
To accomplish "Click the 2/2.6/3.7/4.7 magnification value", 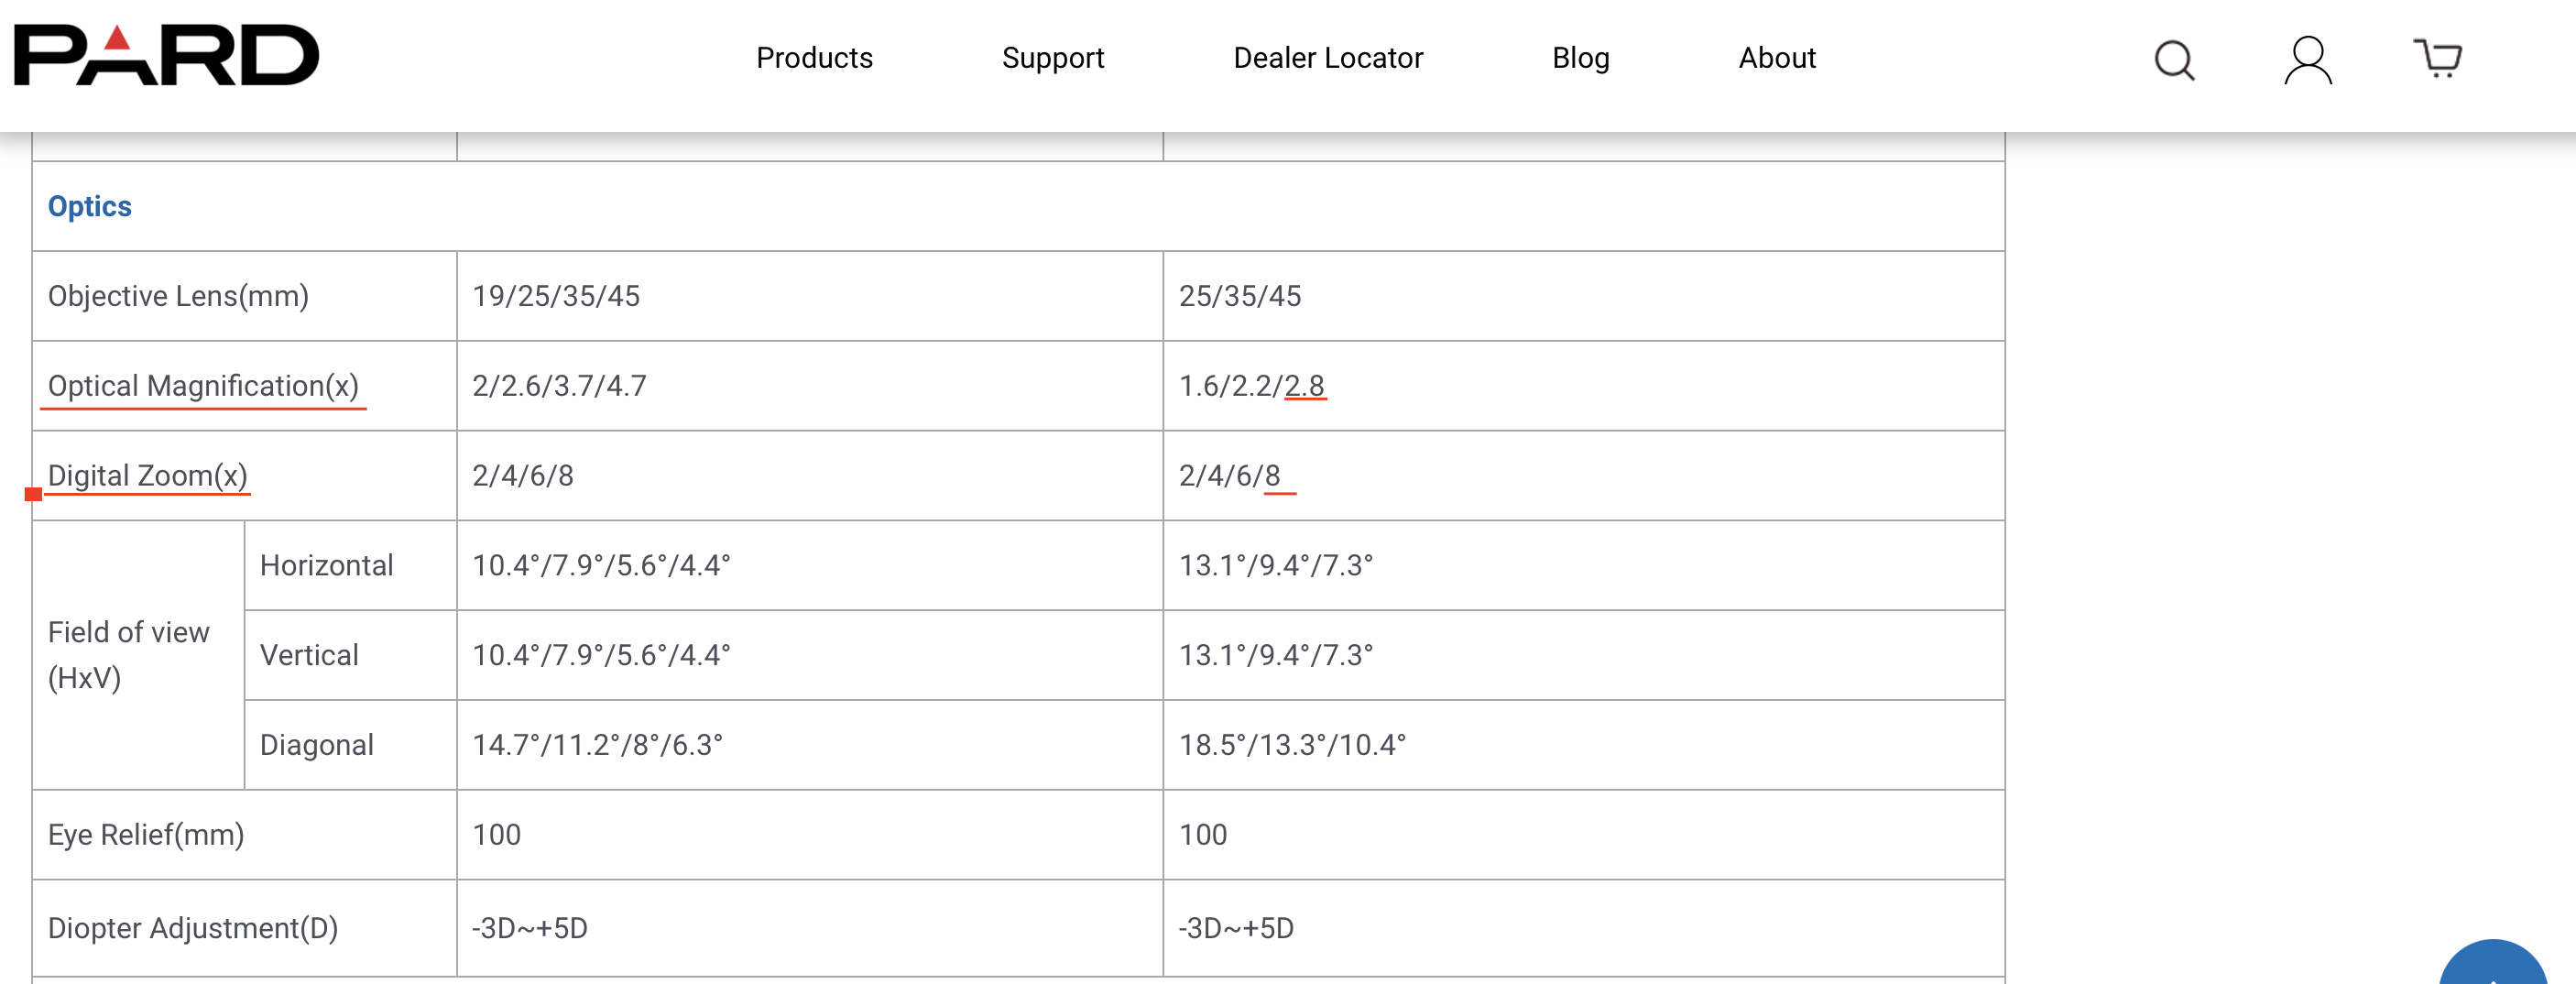I will [x=559, y=386].
